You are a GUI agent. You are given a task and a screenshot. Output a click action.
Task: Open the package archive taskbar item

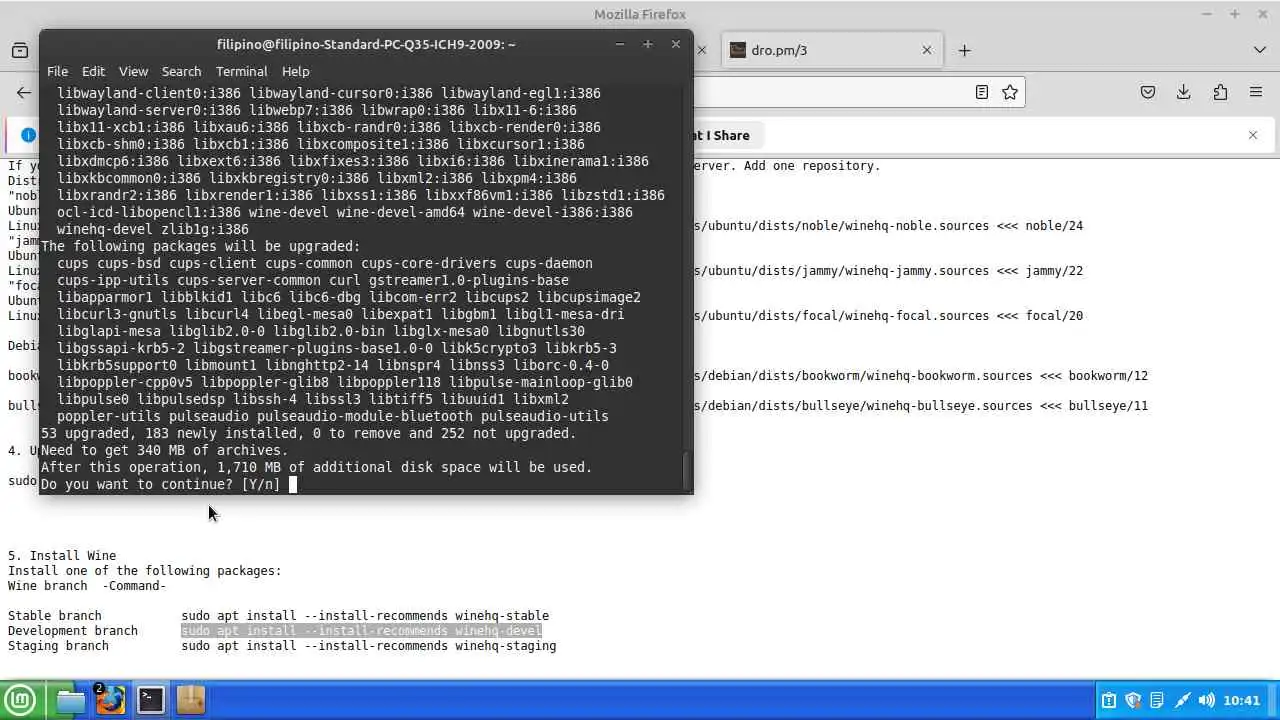click(x=191, y=700)
